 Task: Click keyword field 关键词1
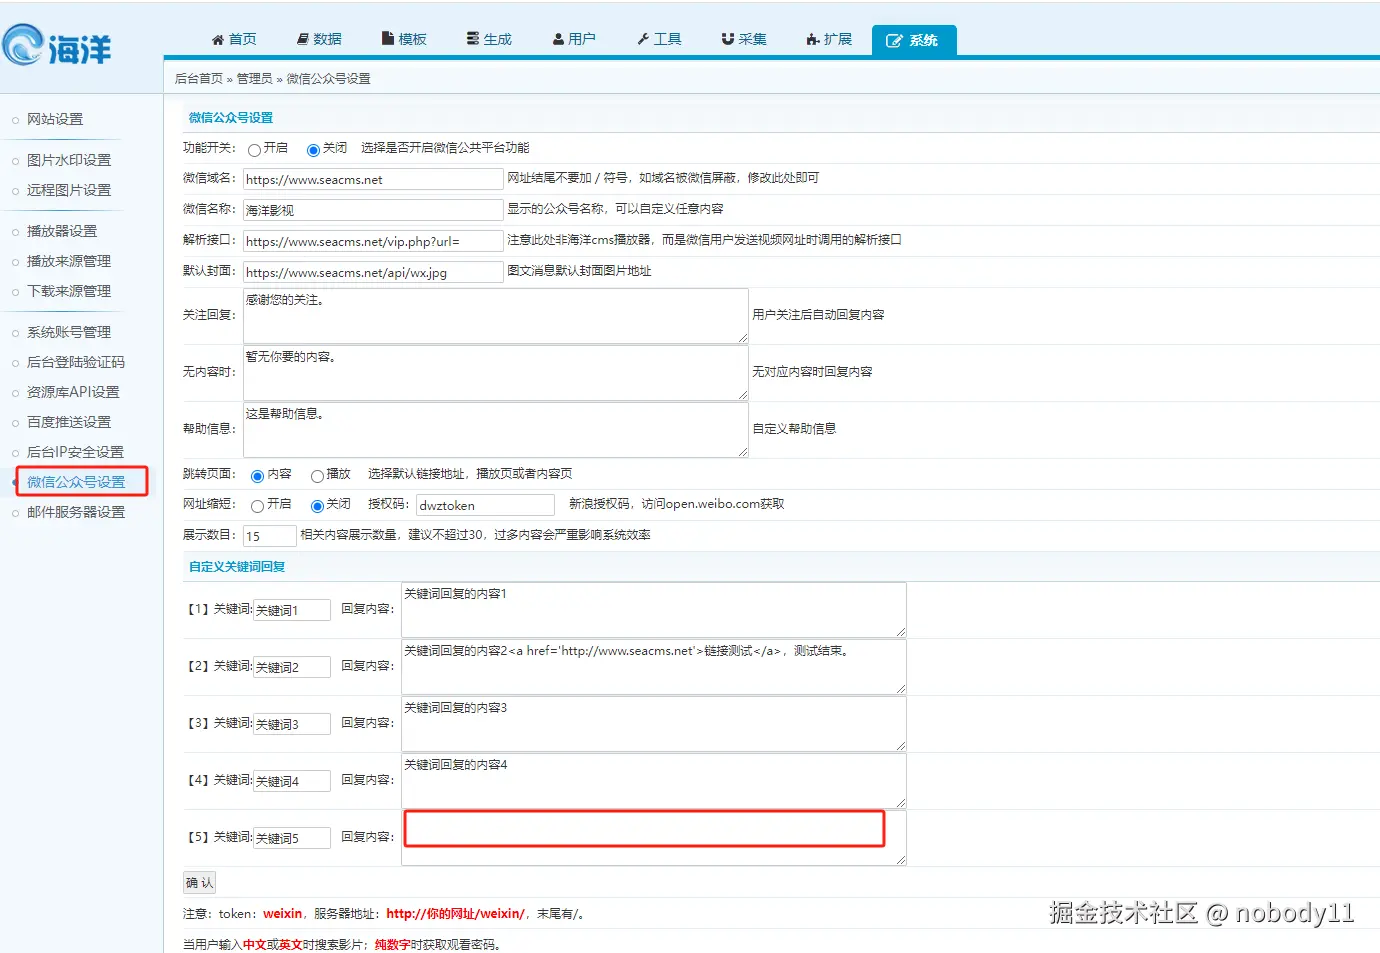point(292,610)
